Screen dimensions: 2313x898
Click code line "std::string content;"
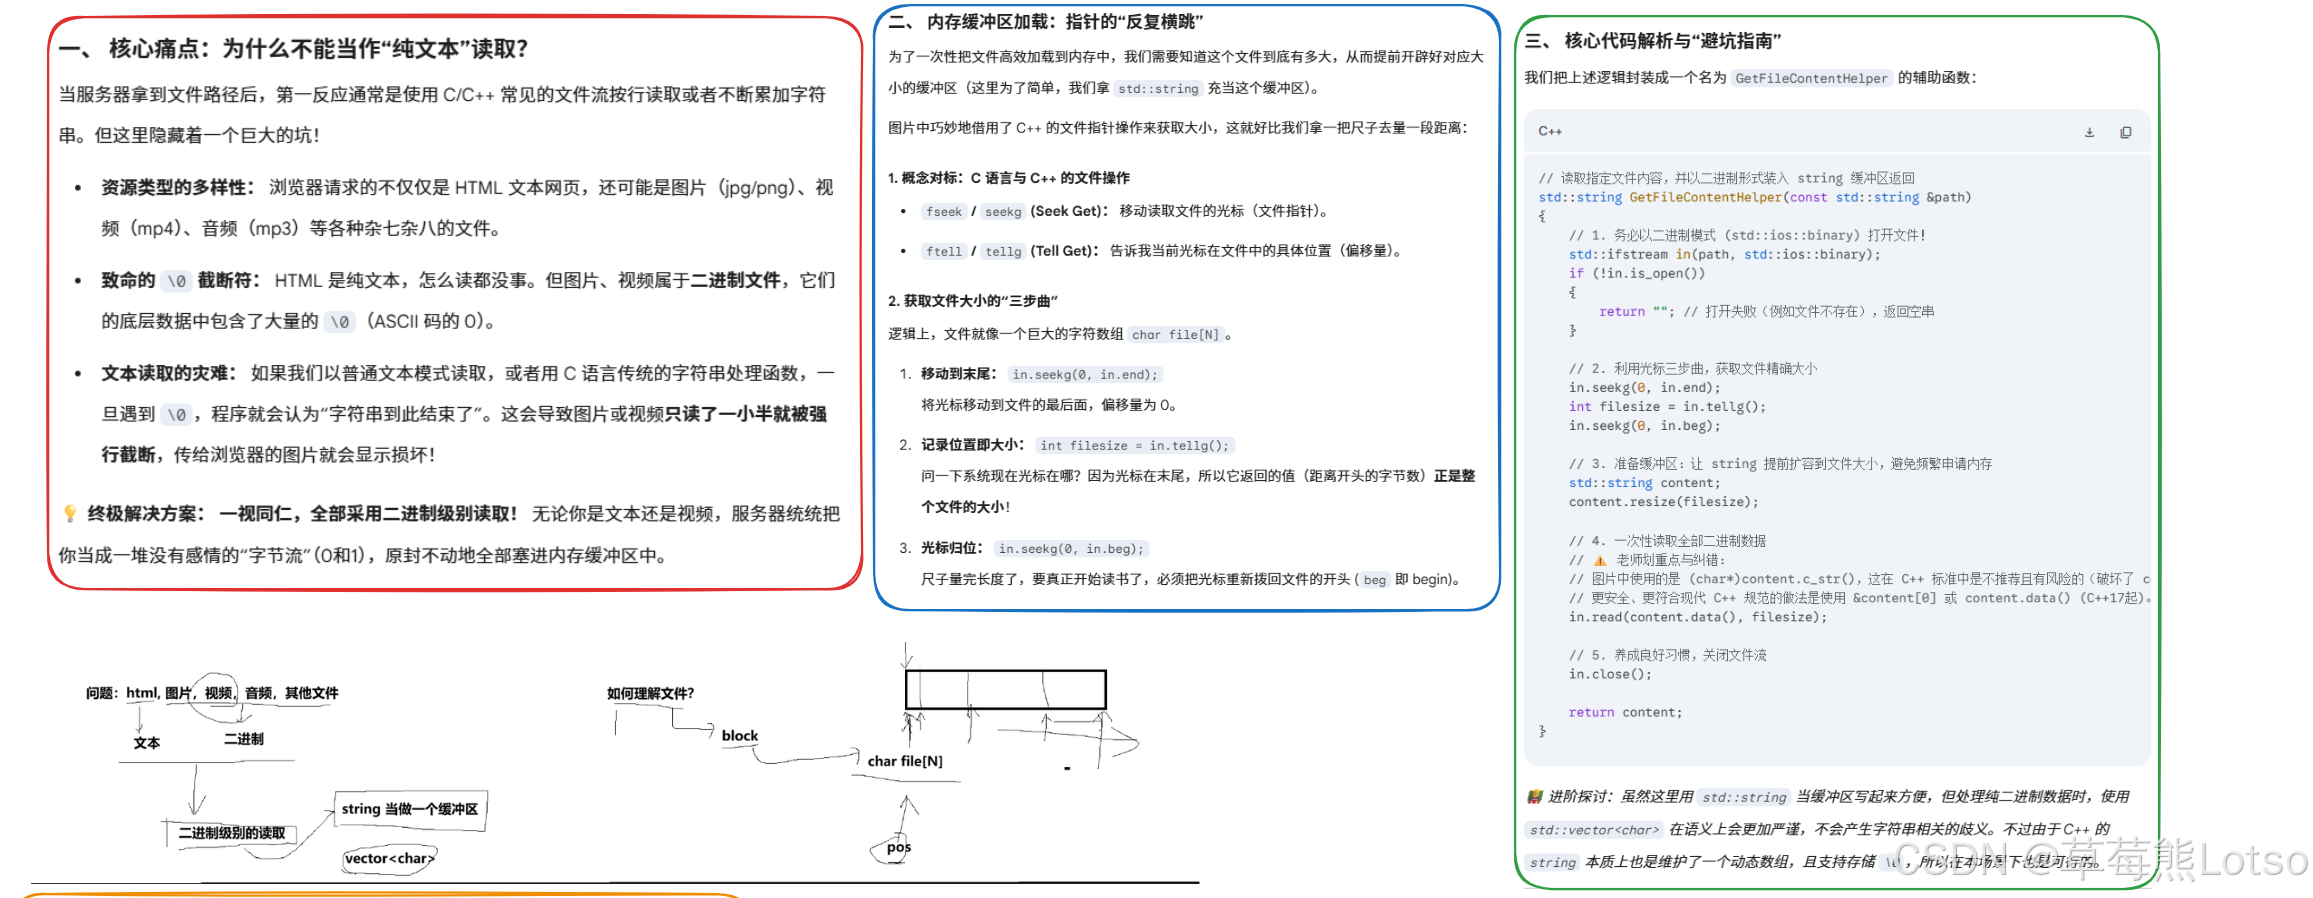click(x=1644, y=483)
